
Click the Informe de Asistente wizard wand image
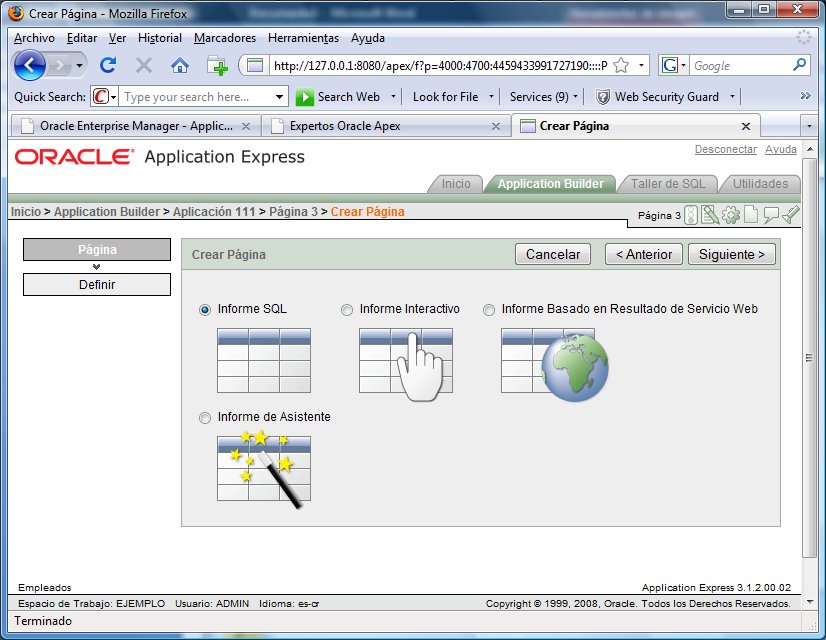[x=264, y=470]
